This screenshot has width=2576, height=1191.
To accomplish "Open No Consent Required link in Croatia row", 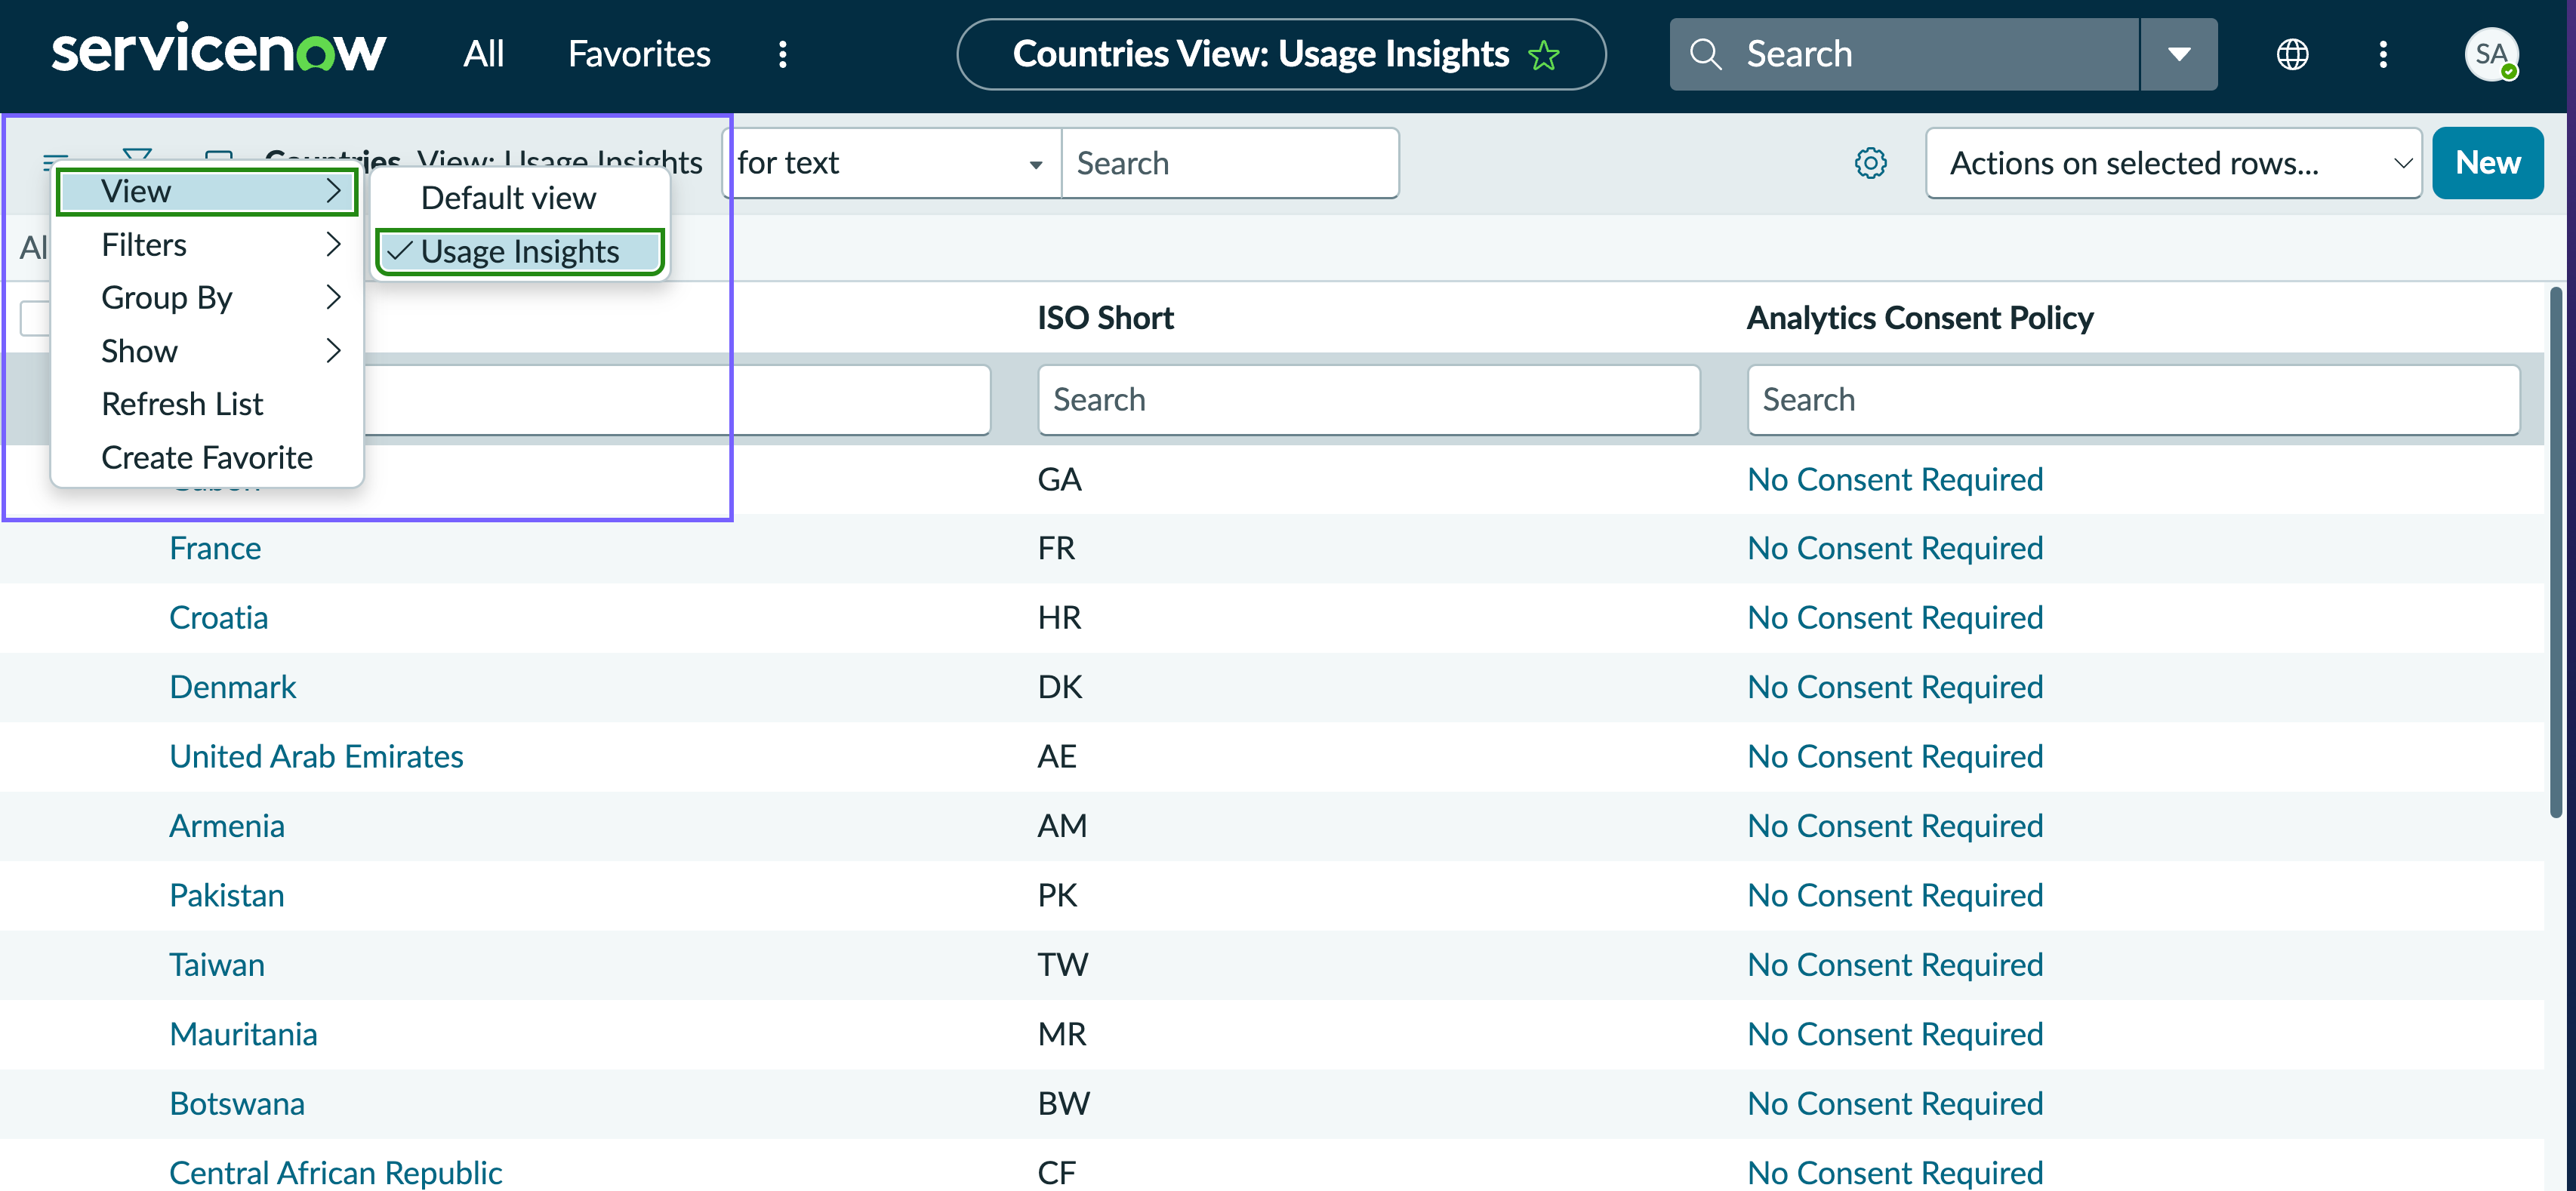I will [x=1894, y=618].
